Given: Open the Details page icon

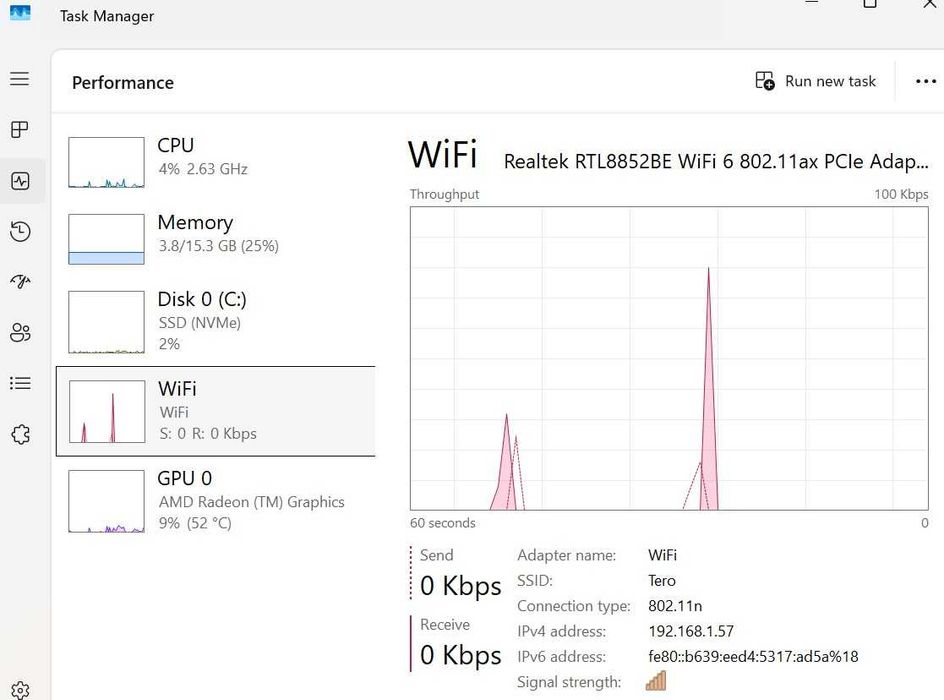Looking at the screenshot, I should pyautogui.click(x=20, y=383).
